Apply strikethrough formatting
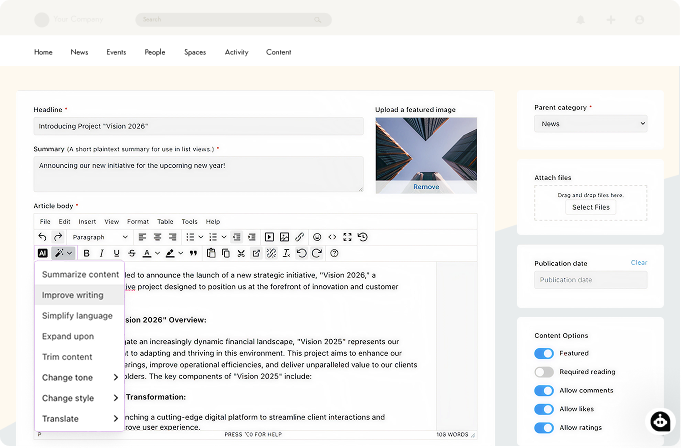This screenshot has width=681, height=448. click(132, 253)
